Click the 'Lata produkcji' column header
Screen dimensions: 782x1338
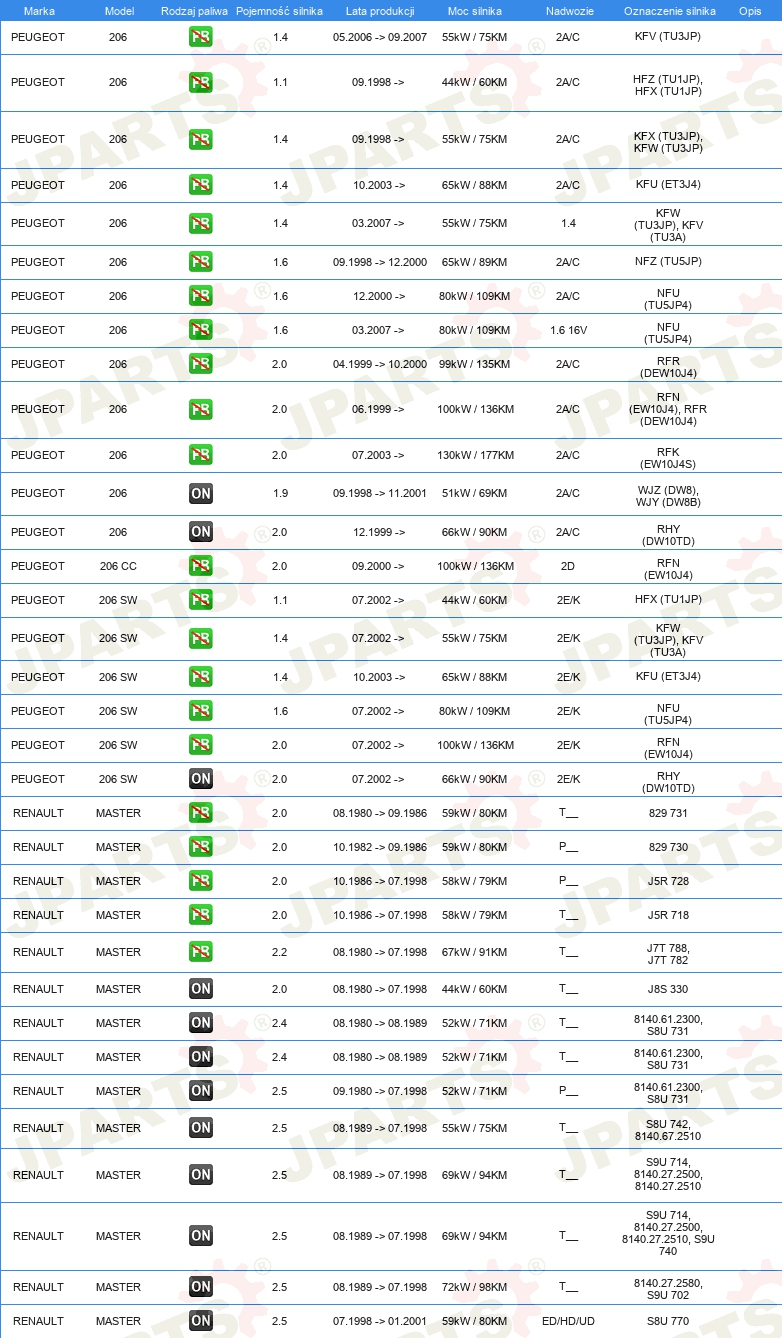[380, 11]
